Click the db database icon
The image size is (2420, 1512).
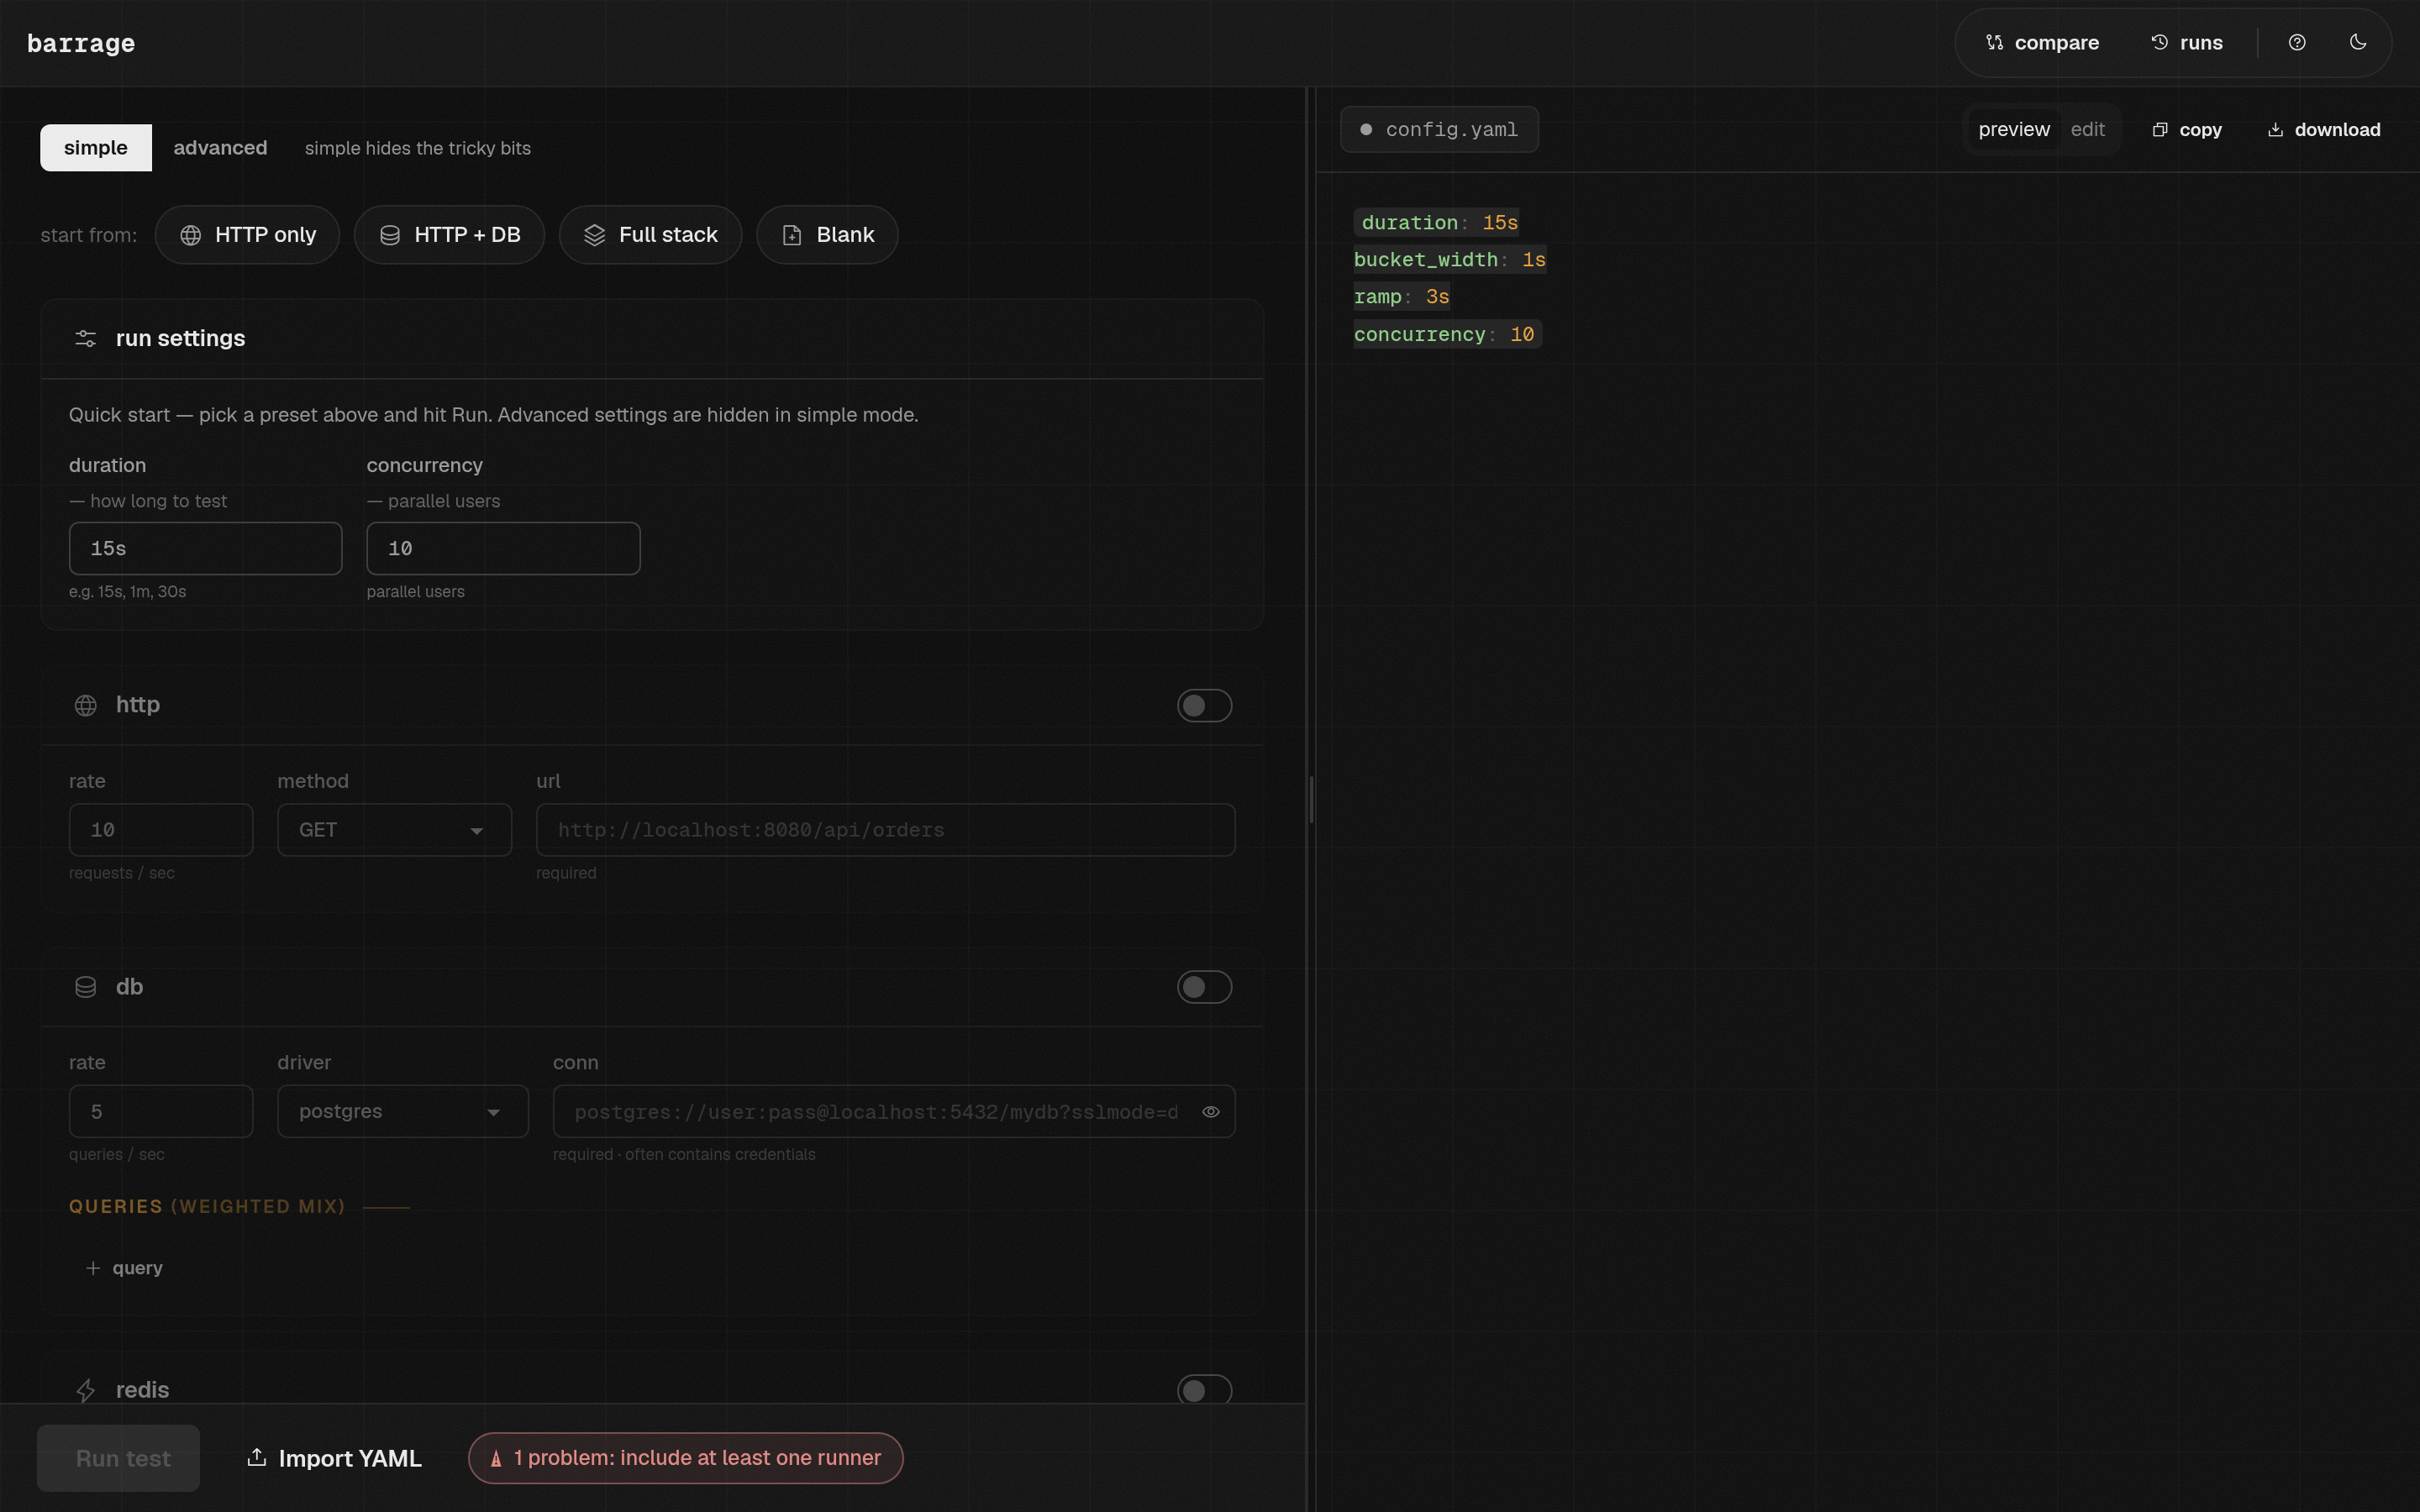point(86,987)
